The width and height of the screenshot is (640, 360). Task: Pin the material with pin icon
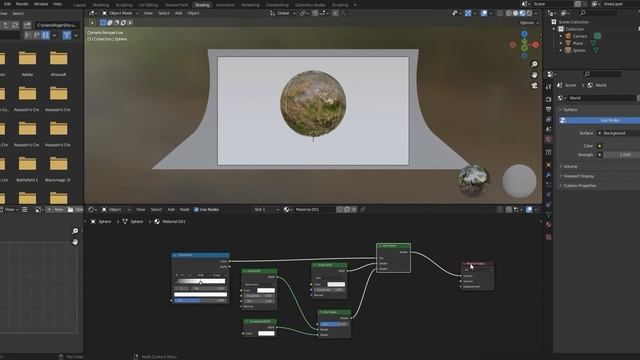pos(362,209)
